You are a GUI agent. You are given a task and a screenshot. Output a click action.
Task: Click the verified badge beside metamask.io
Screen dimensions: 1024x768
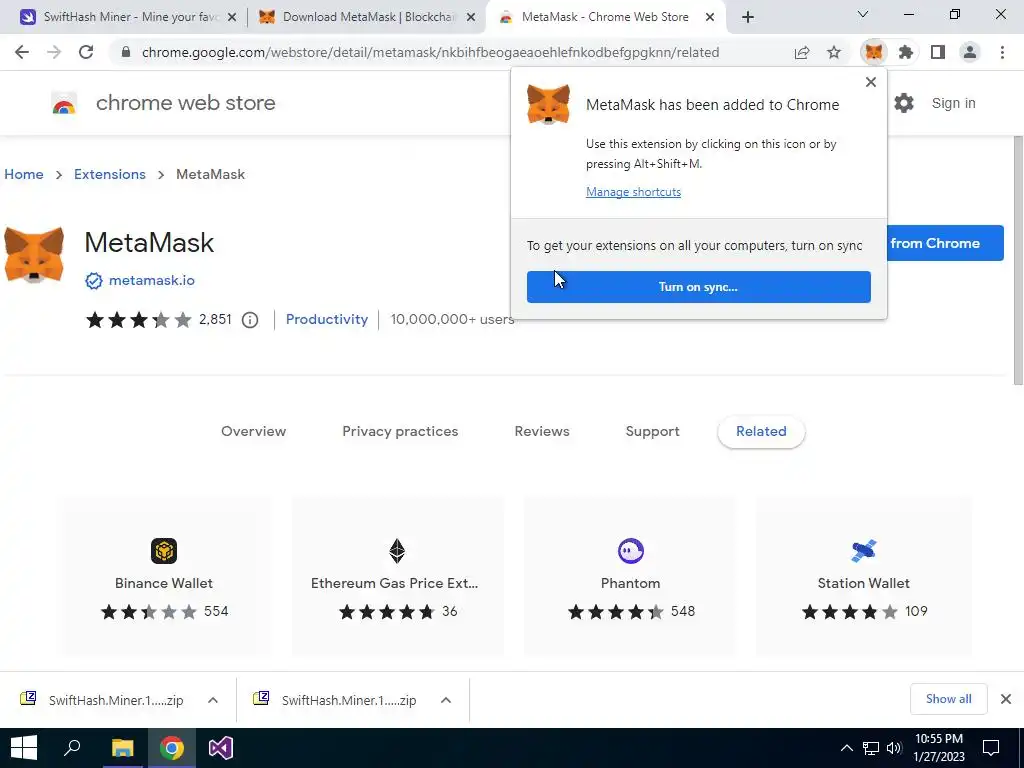pos(94,281)
